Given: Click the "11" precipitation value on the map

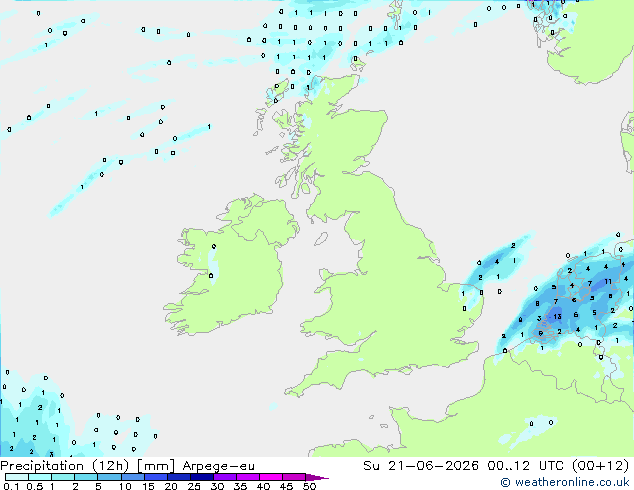Looking at the screenshot, I should (608, 281).
